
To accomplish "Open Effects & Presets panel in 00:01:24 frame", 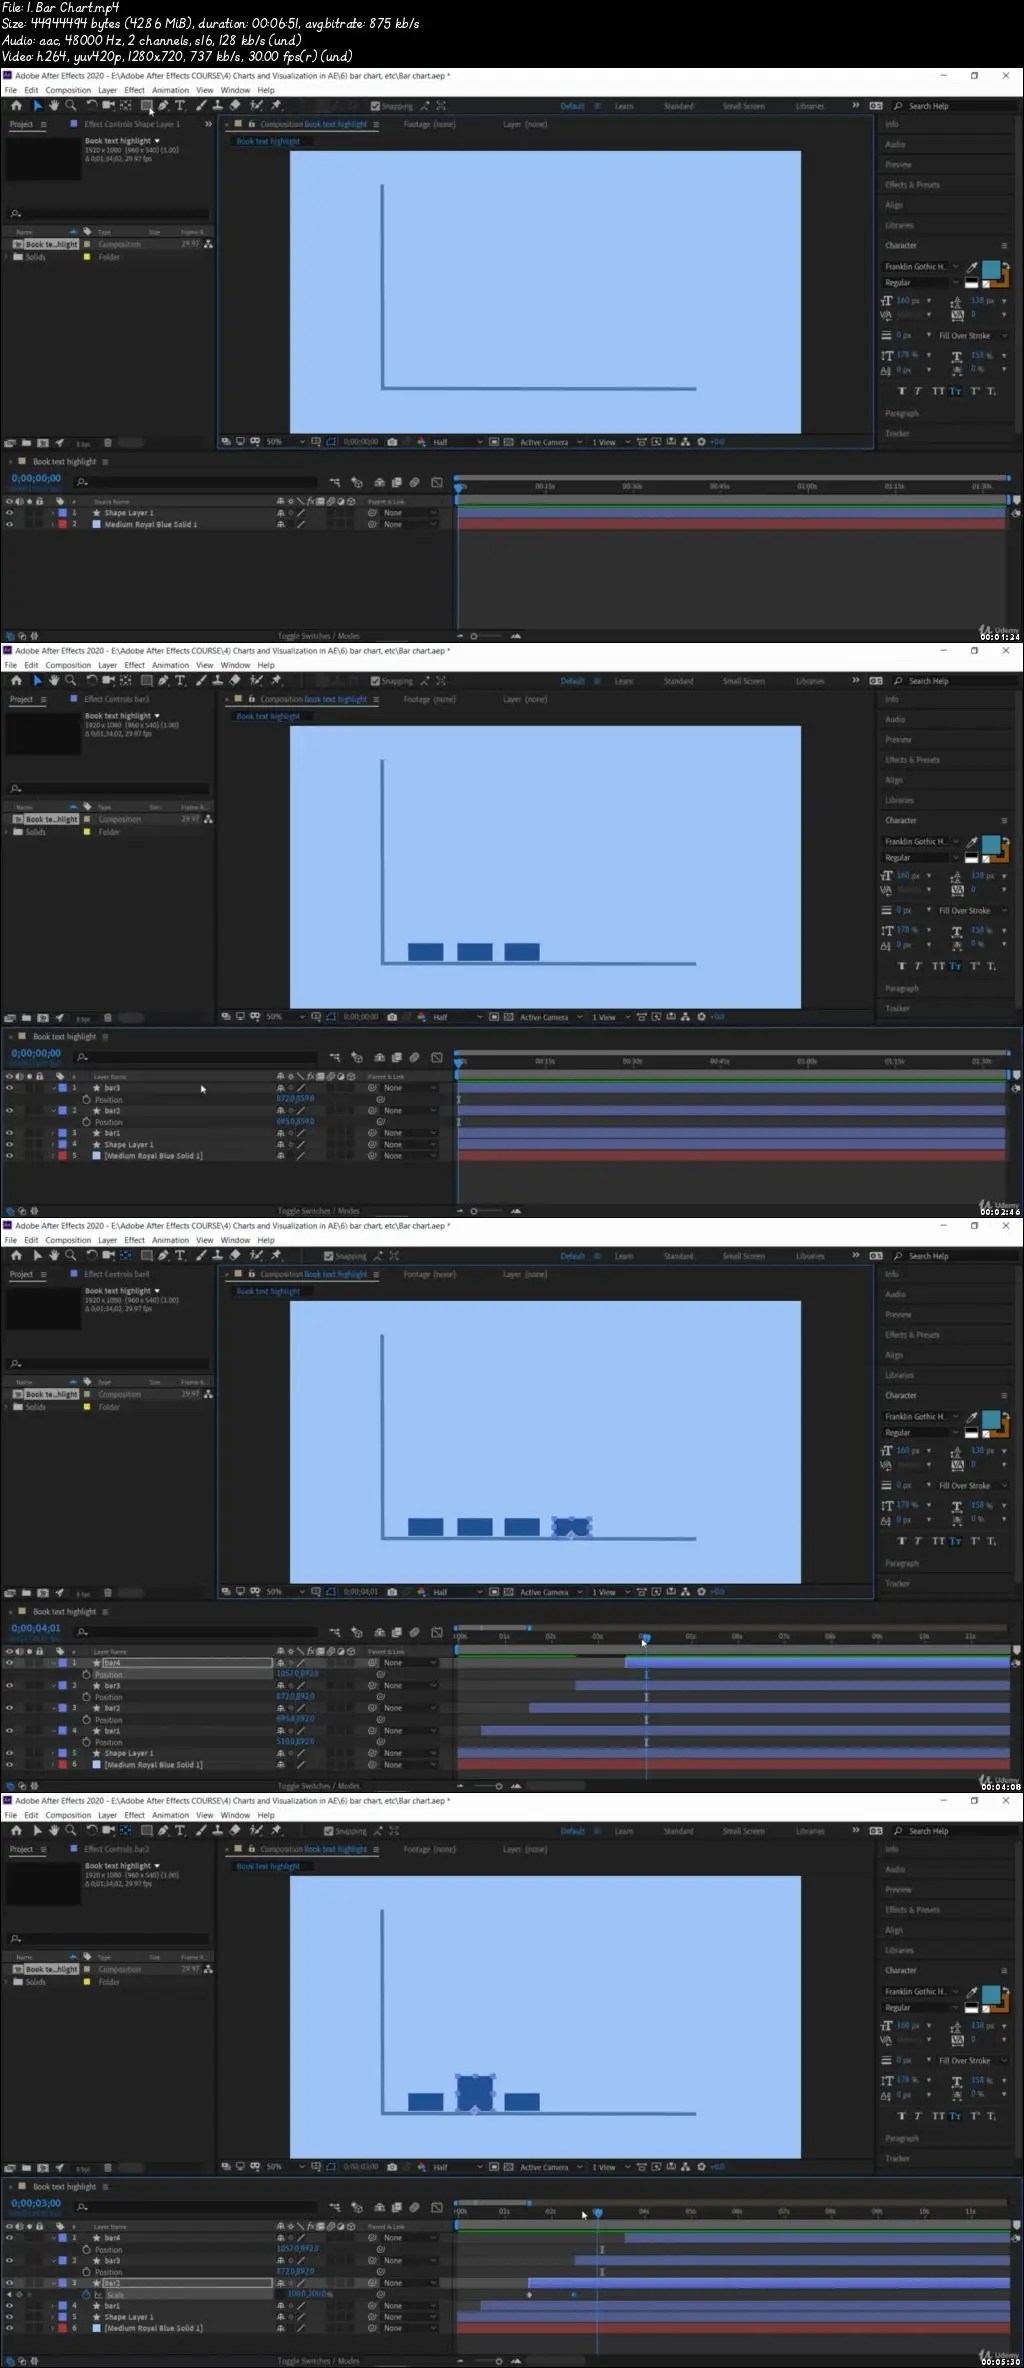I will 912,185.
